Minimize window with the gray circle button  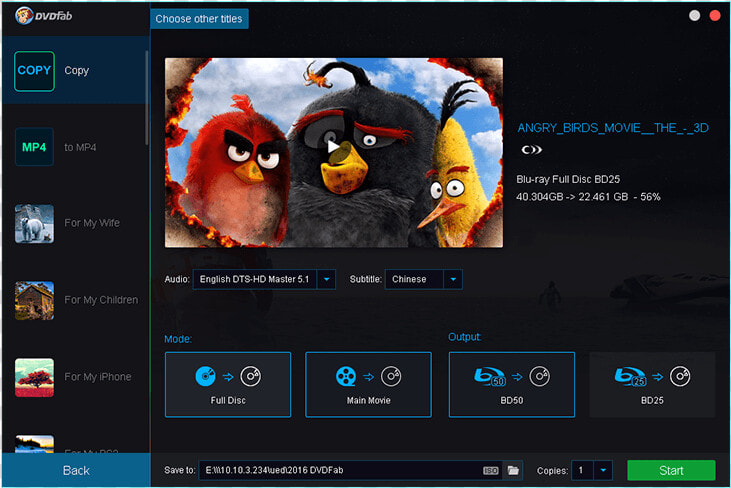tap(694, 15)
